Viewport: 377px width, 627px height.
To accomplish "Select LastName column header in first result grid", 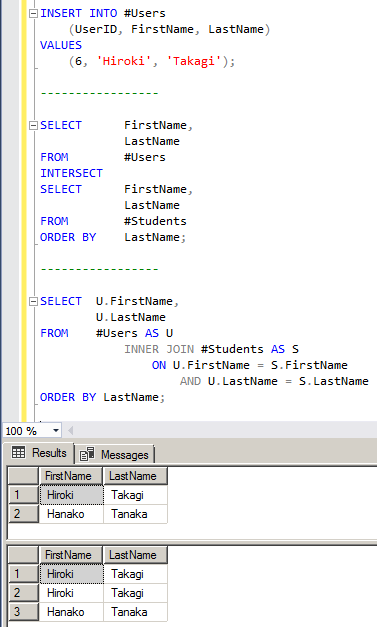I will click(x=135, y=476).
